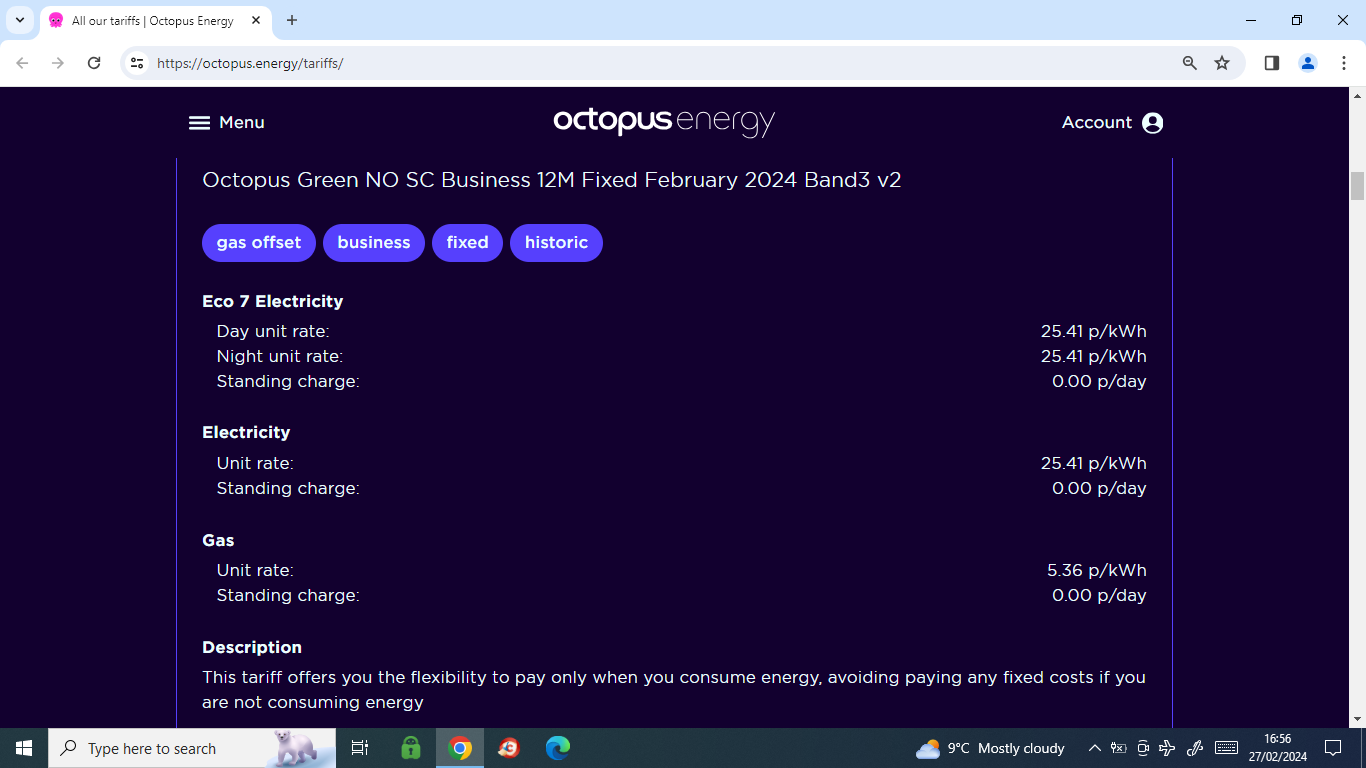Click the Account profile icon

[1152, 123]
